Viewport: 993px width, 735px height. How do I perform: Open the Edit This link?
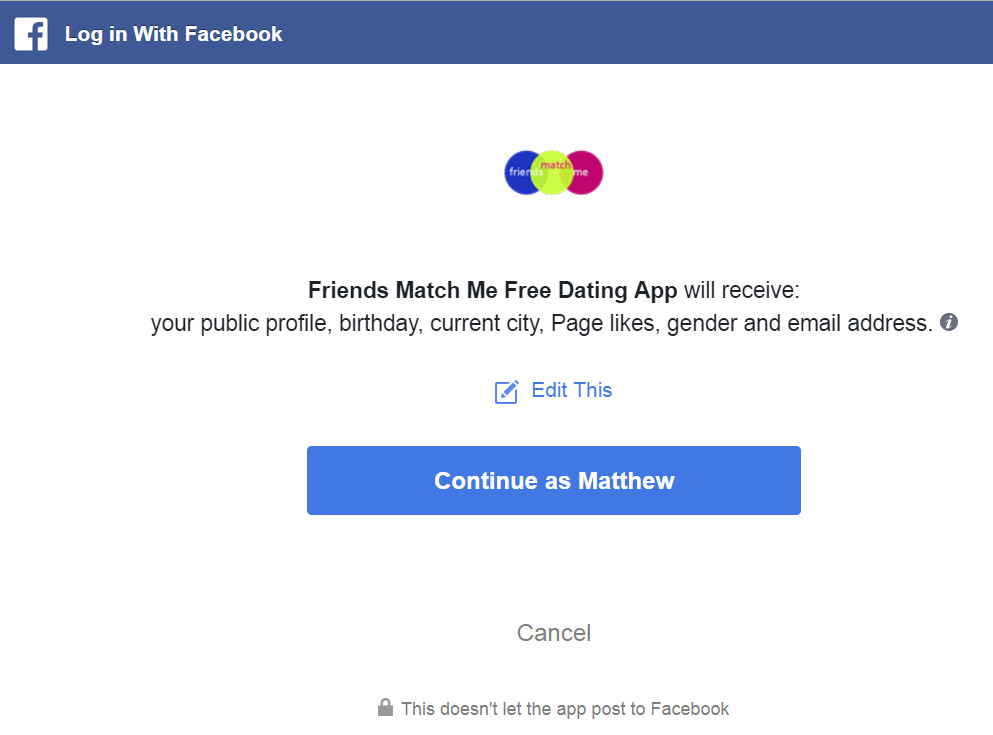click(x=571, y=390)
